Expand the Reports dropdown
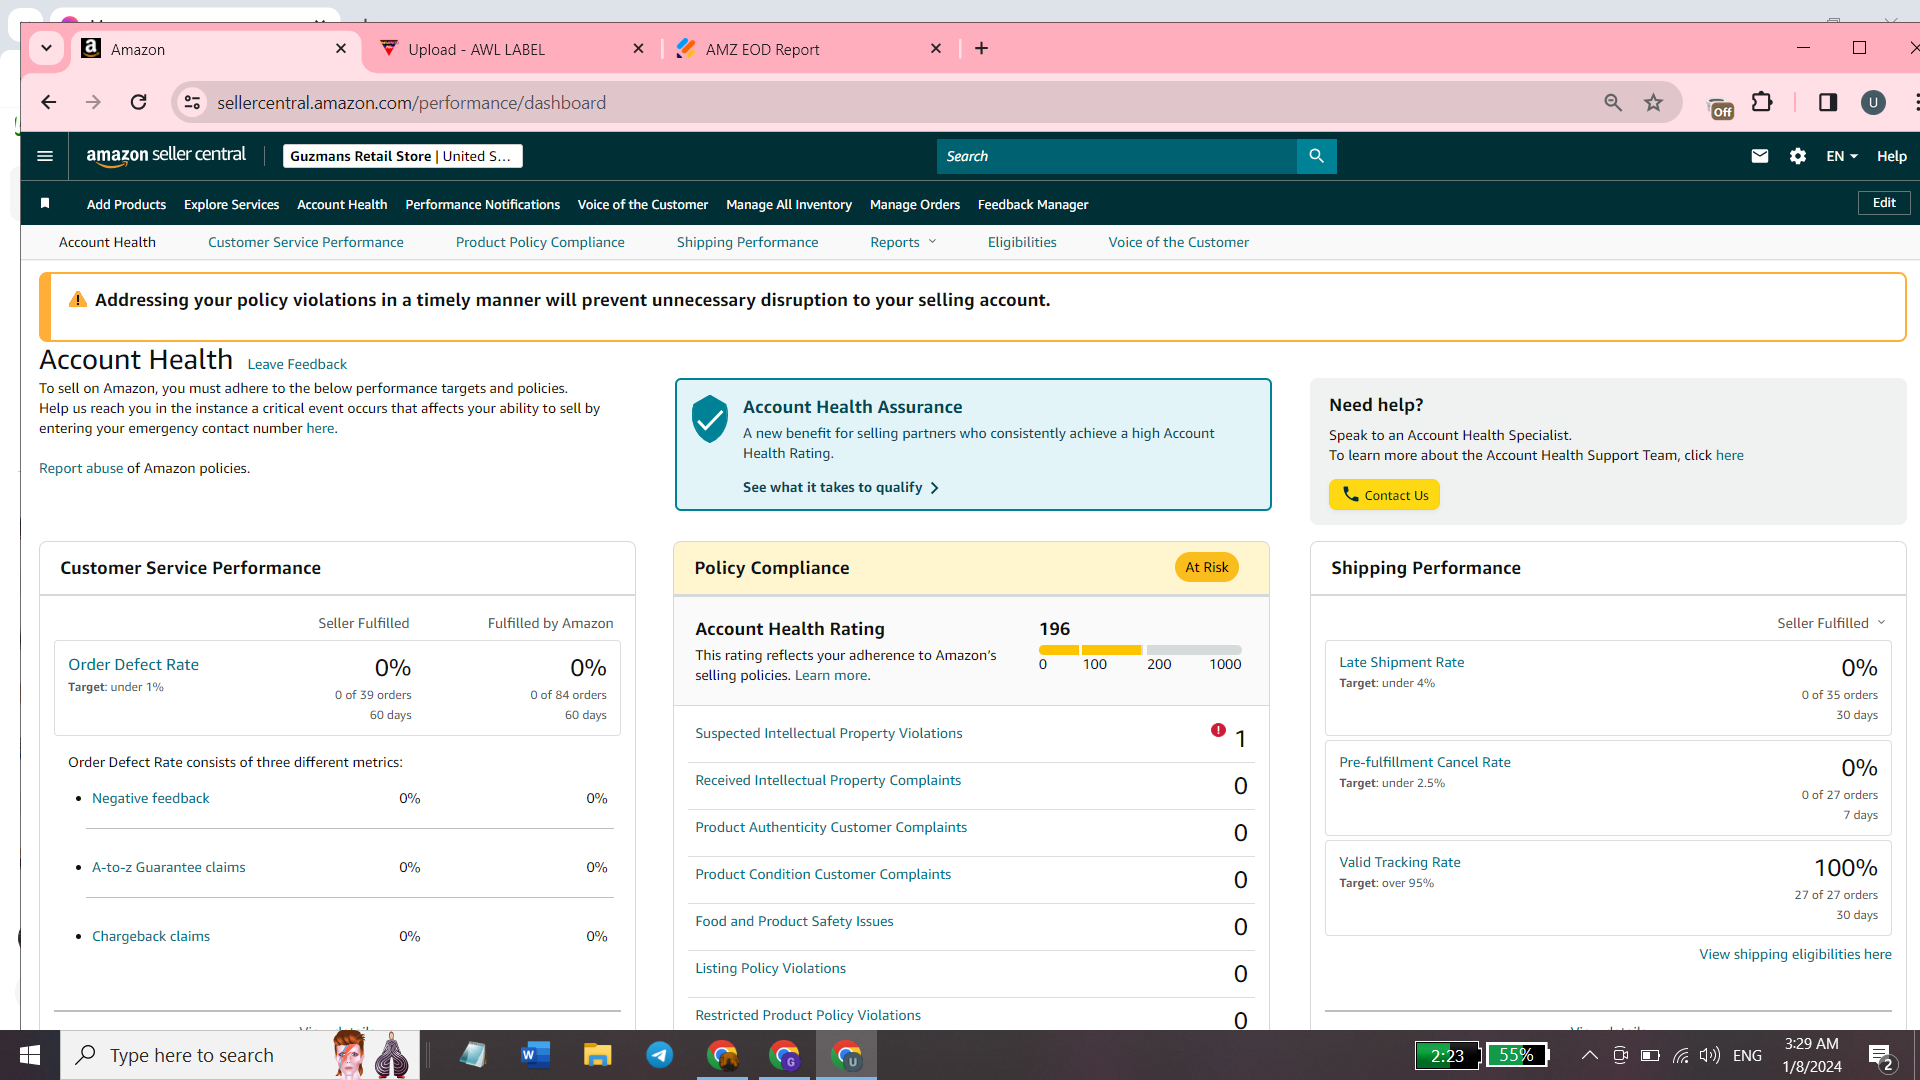 903,242
